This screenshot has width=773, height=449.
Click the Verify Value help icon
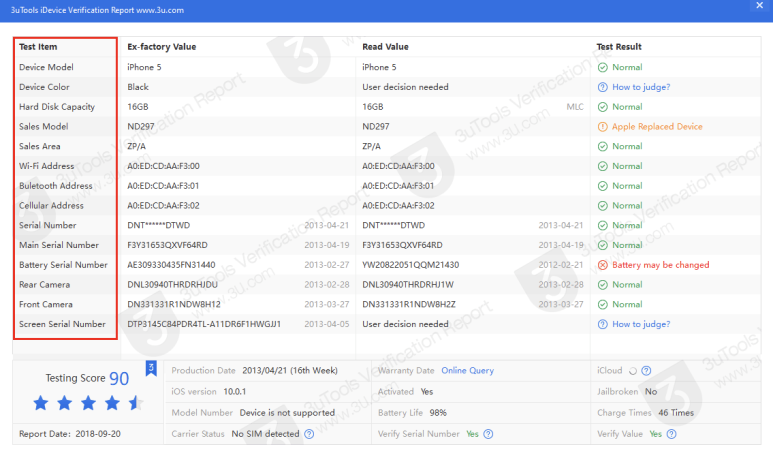[x=669, y=434]
